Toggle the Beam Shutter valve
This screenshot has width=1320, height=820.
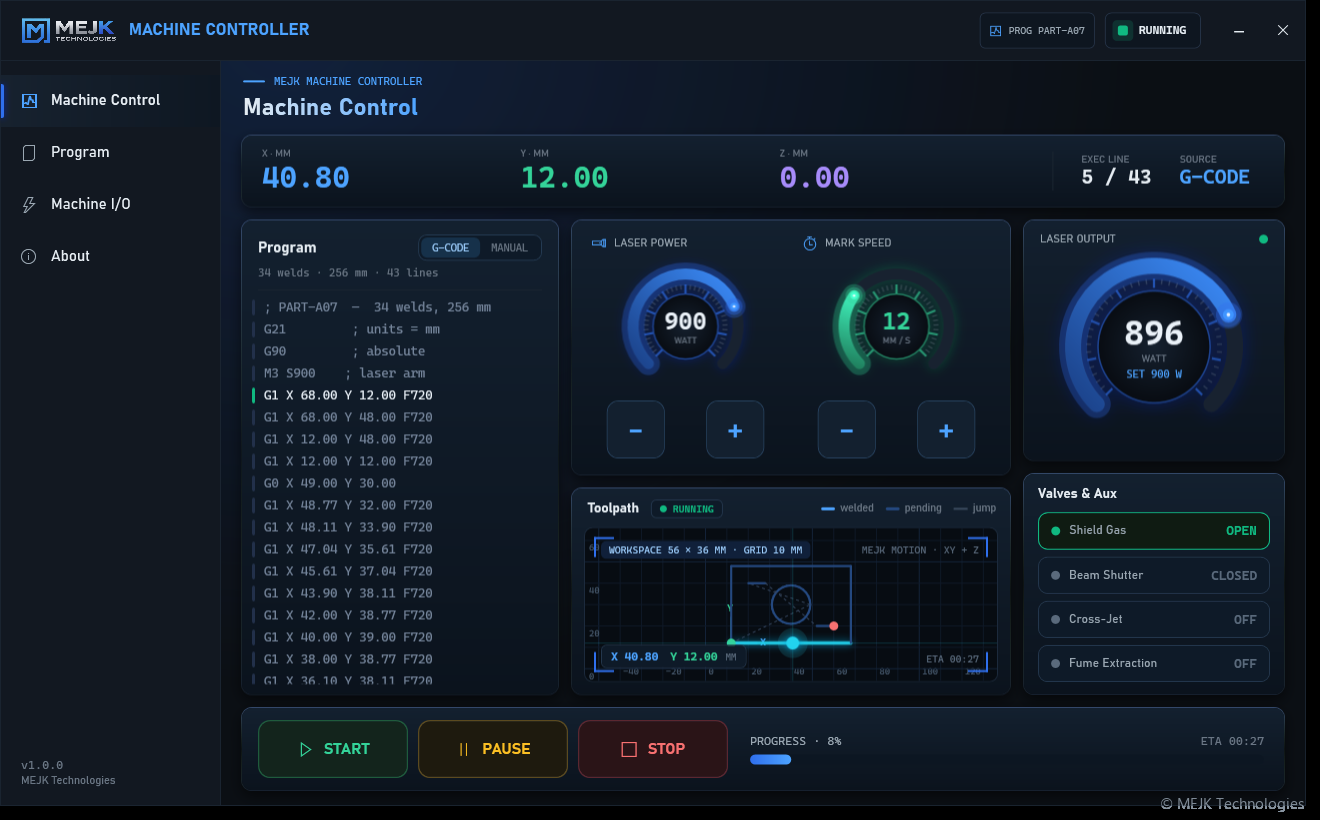click(x=1154, y=576)
